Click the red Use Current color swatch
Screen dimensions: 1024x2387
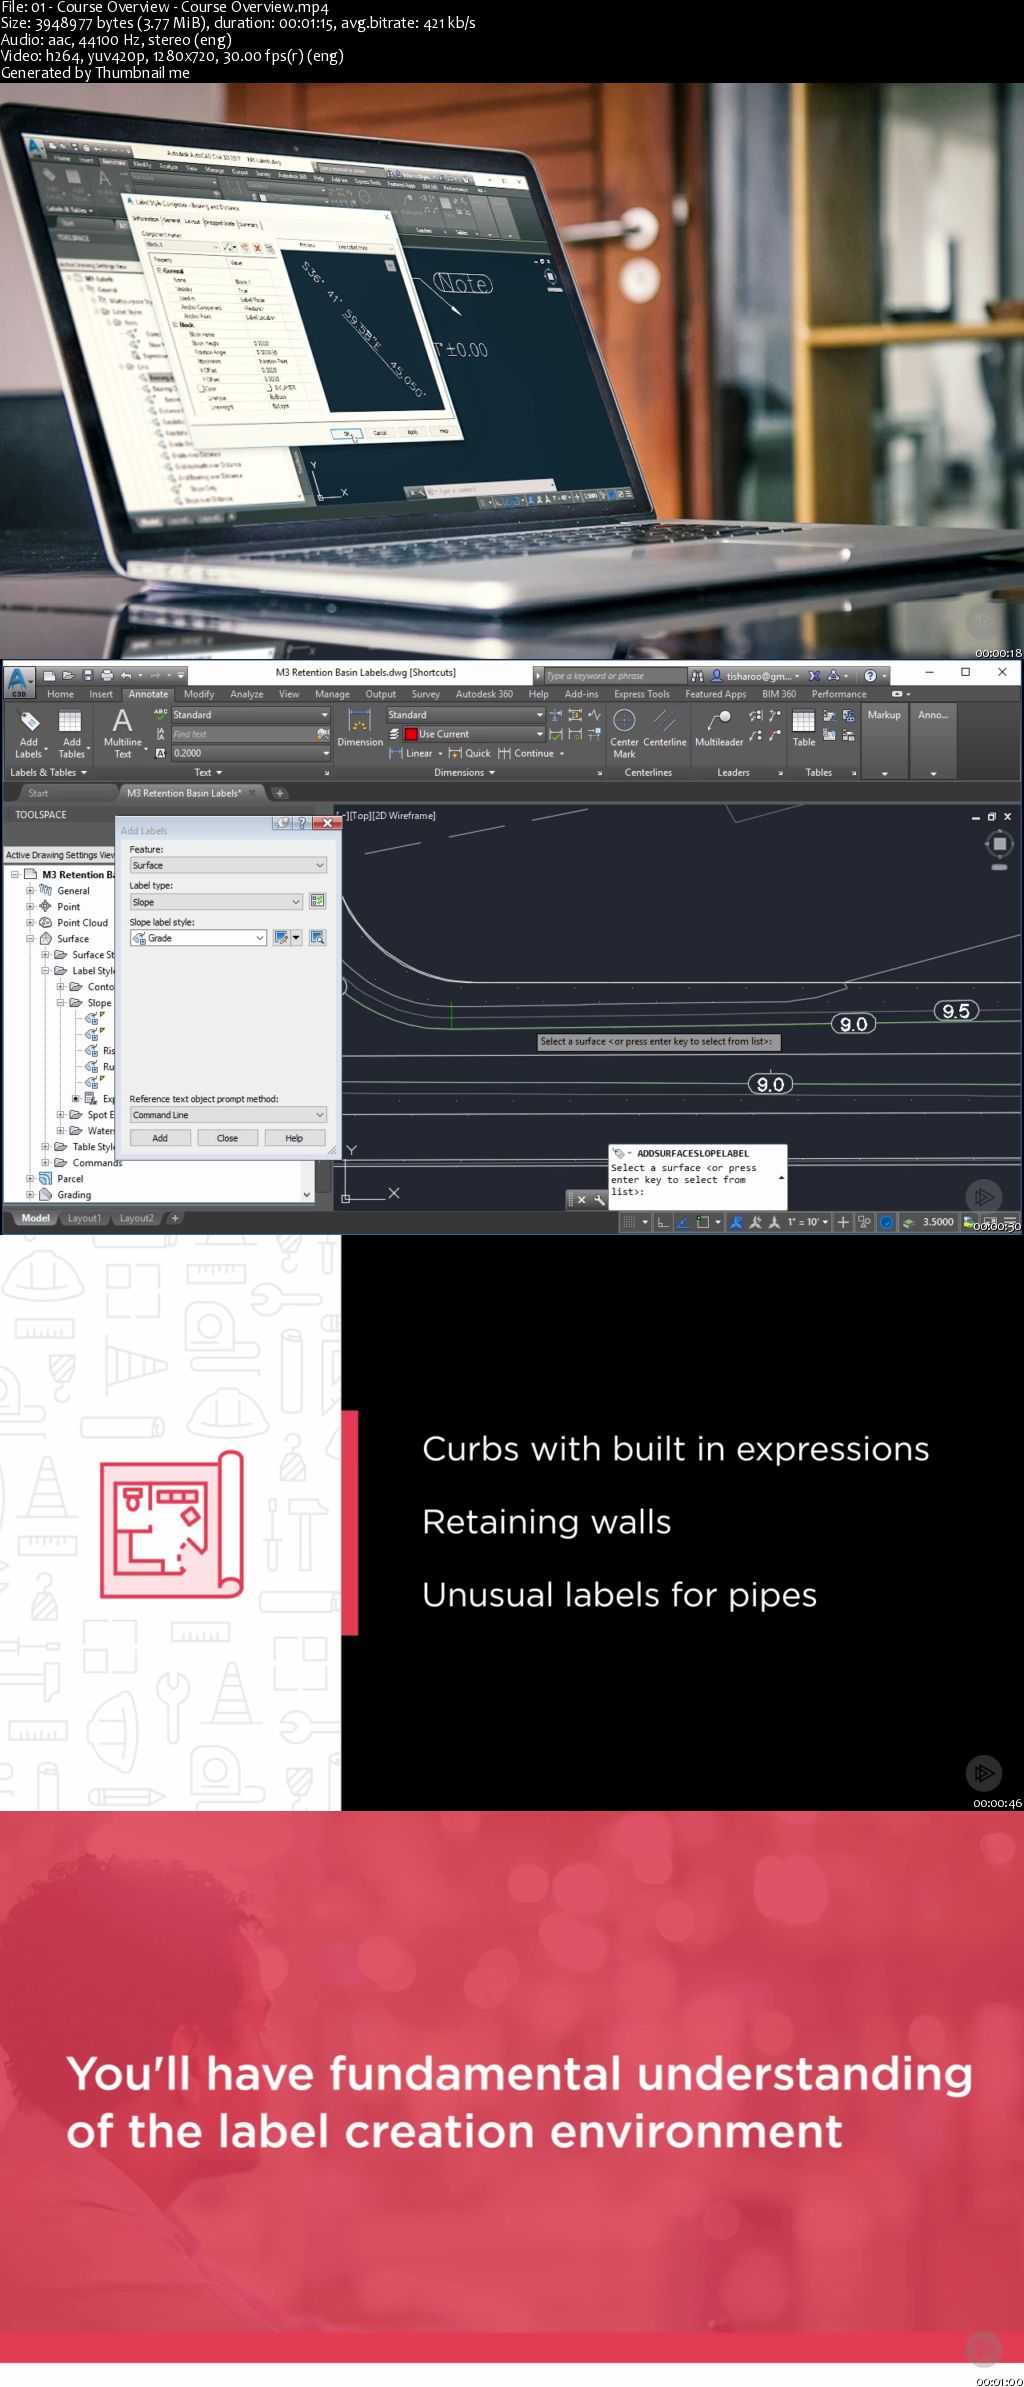[x=411, y=734]
